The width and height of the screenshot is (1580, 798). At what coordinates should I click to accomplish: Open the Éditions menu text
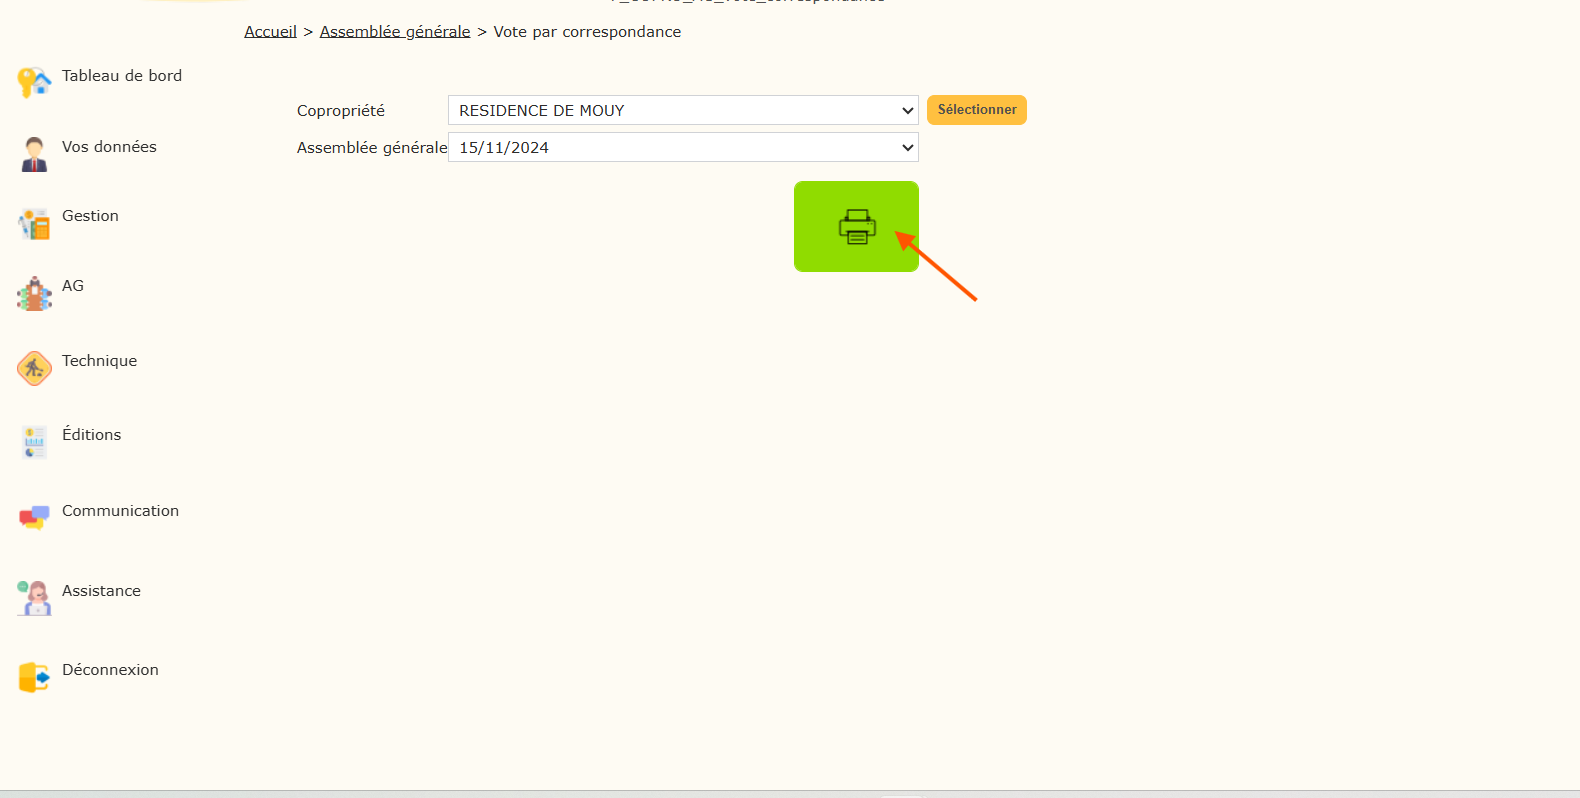pos(91,435)
